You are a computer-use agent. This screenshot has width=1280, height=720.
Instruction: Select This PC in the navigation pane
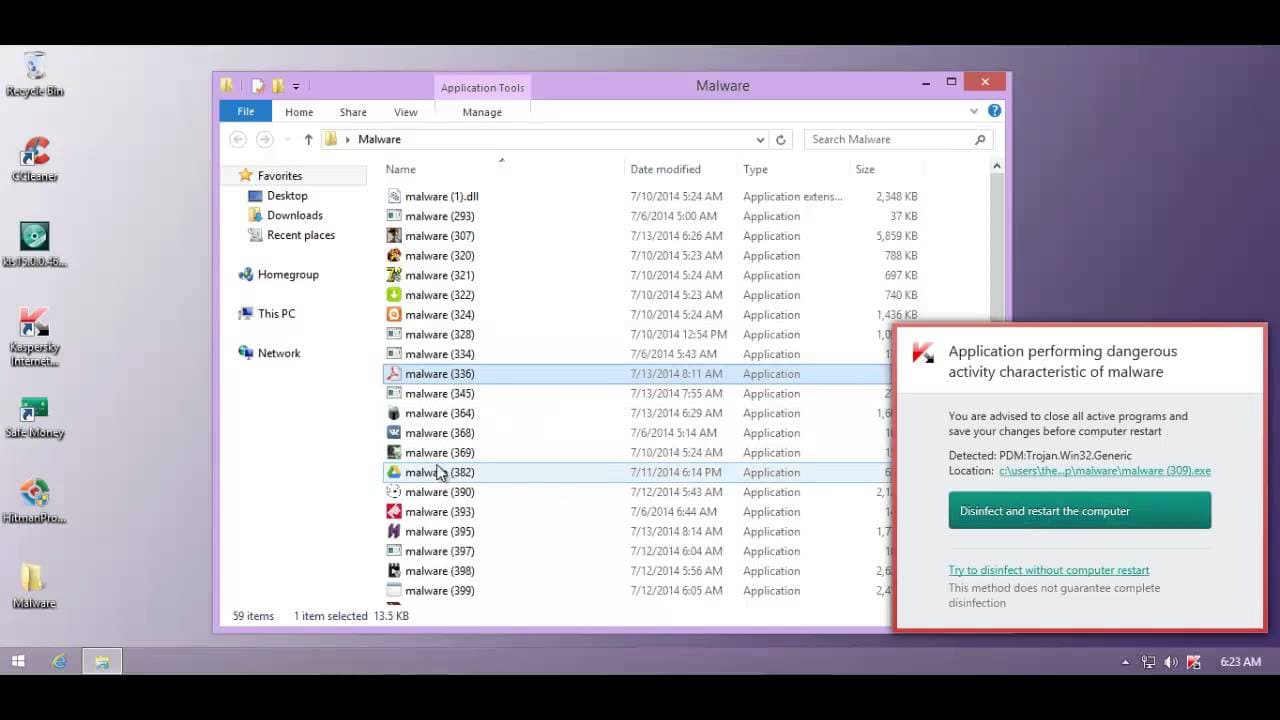point(276,313)
